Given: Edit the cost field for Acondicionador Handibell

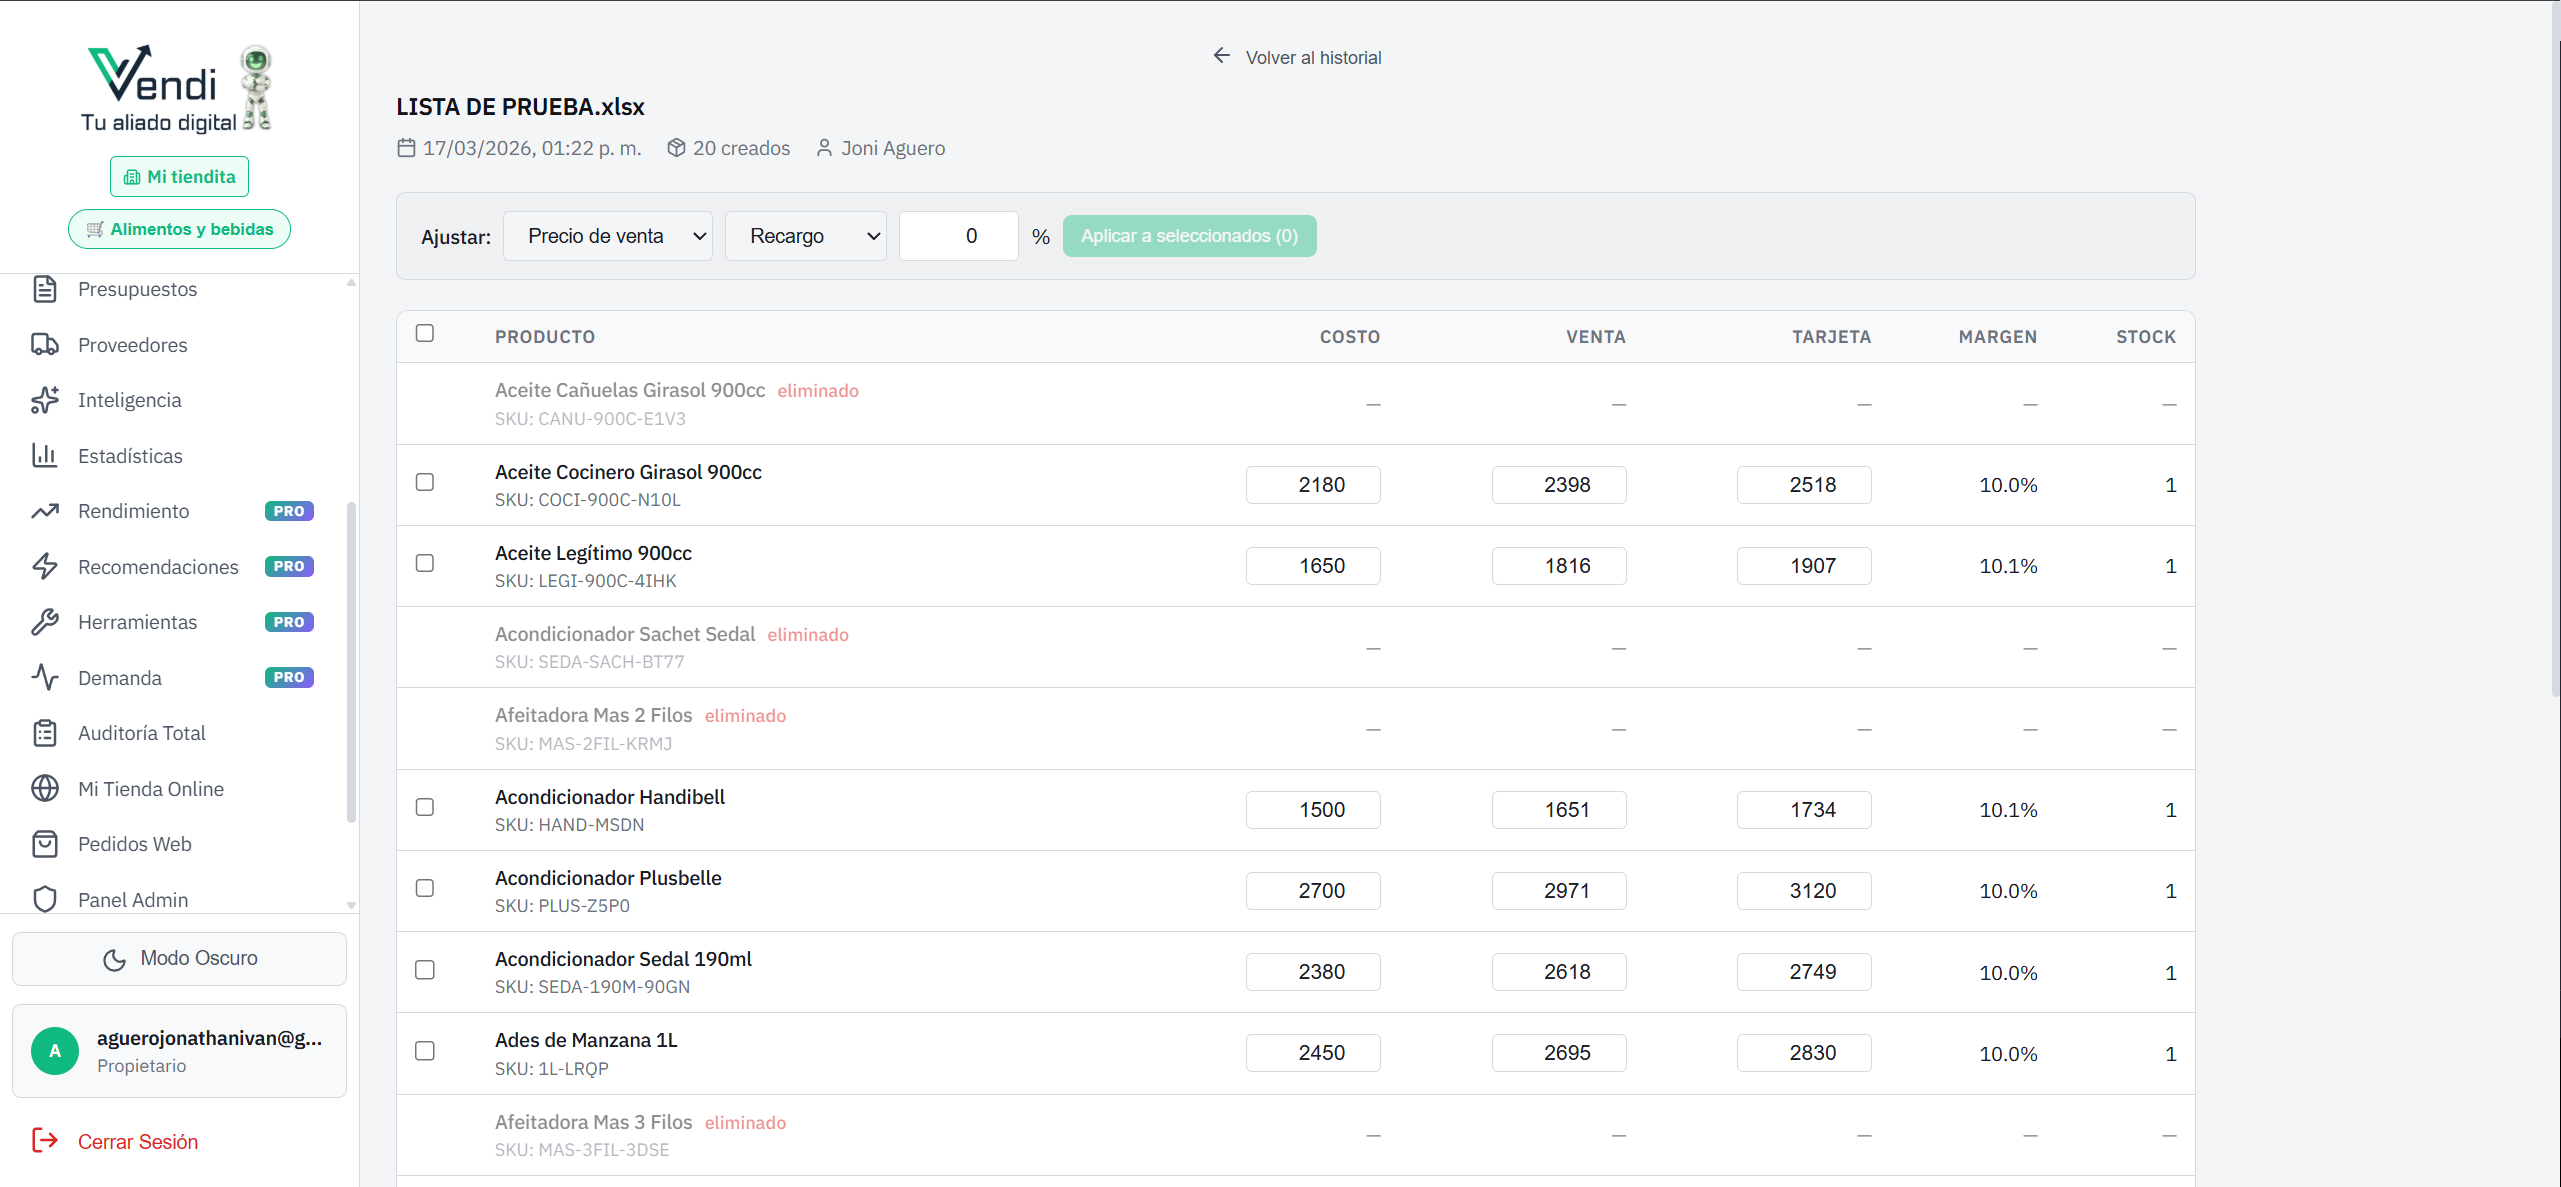Looking at the screenshot, I should (x=1313, y=809).
